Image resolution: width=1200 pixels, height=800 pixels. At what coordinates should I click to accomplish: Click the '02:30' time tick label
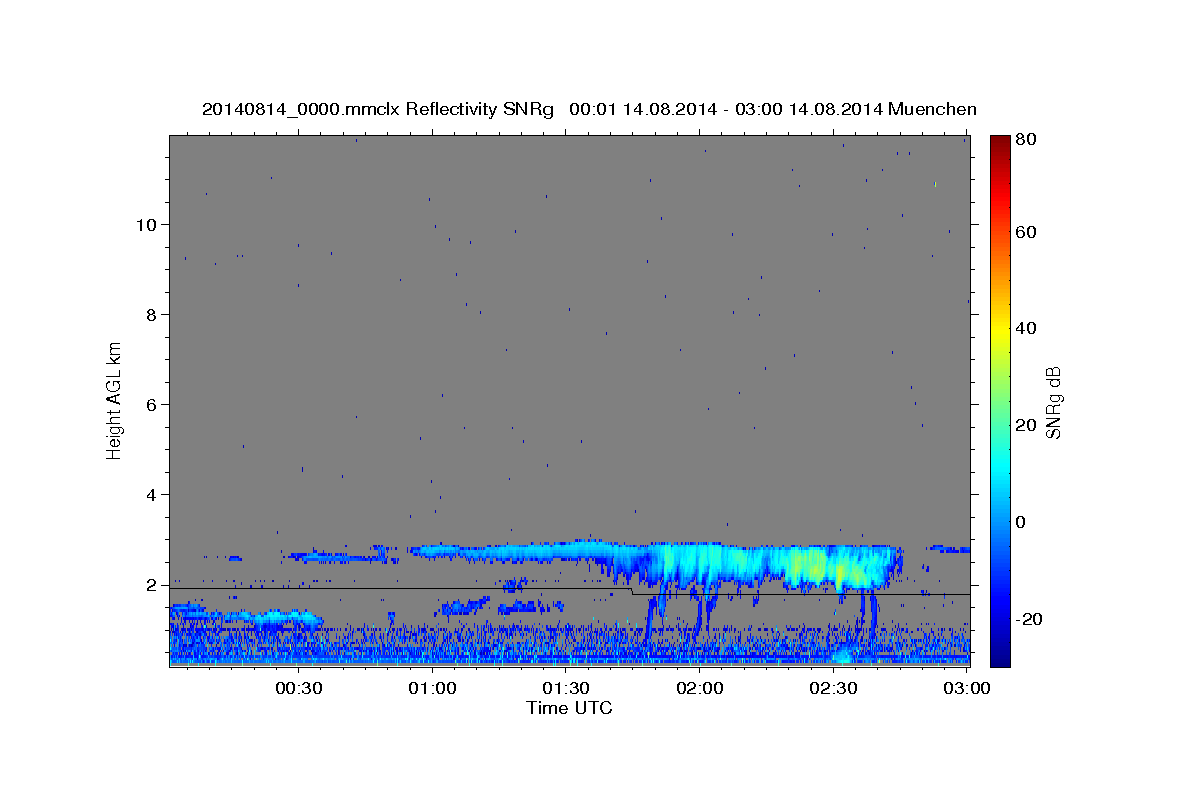pos(834,689)
